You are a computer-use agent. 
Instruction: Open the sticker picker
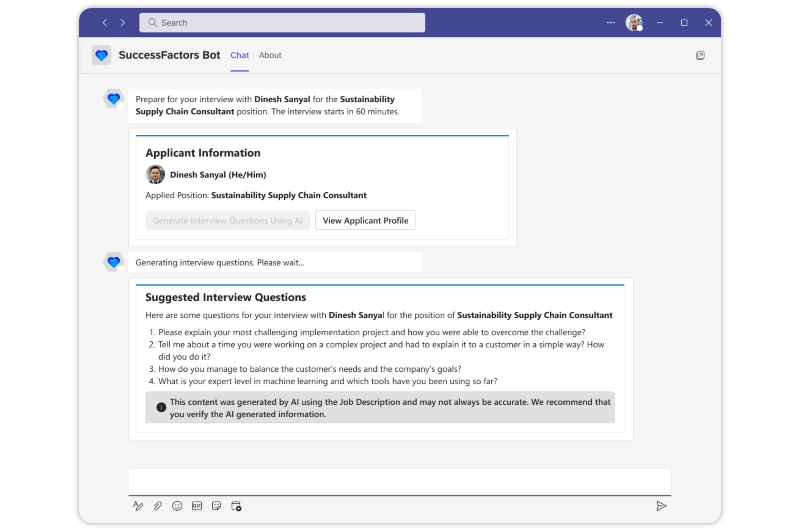click(216, 506)
